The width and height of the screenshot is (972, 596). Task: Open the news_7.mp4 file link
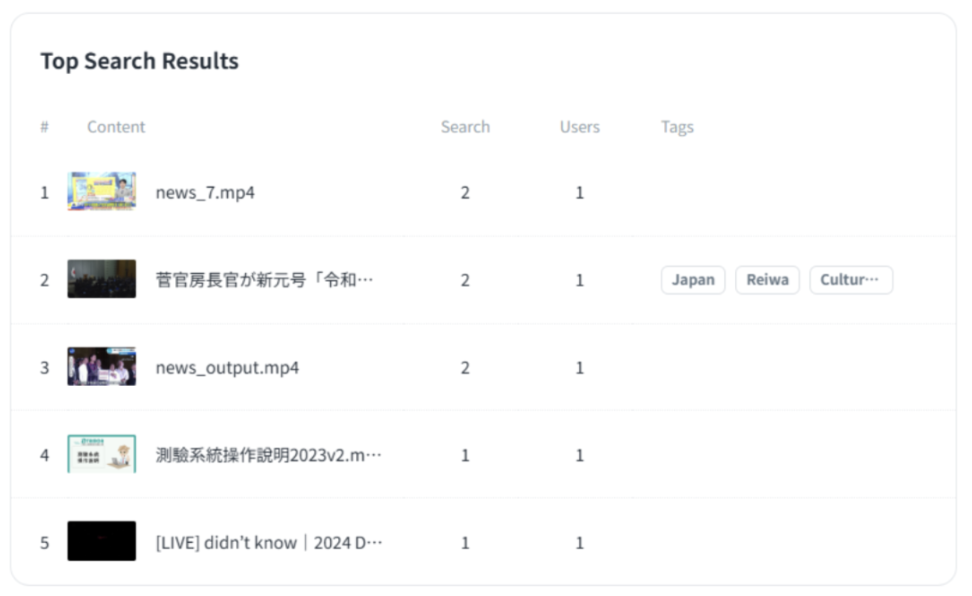(205, 192)
